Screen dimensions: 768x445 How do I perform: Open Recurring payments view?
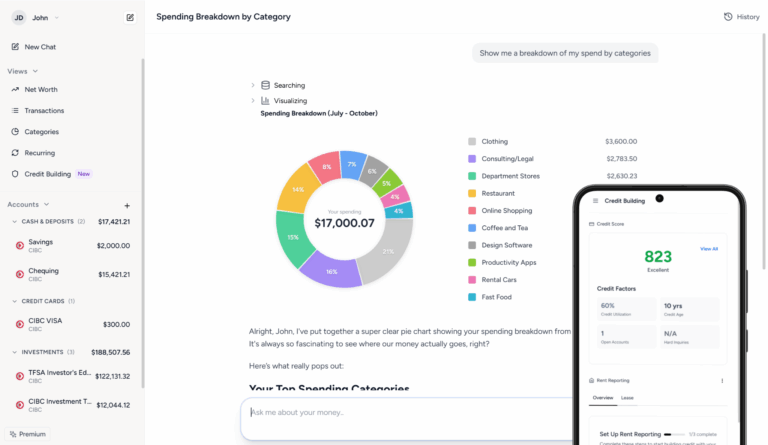(x=39, y=153)
